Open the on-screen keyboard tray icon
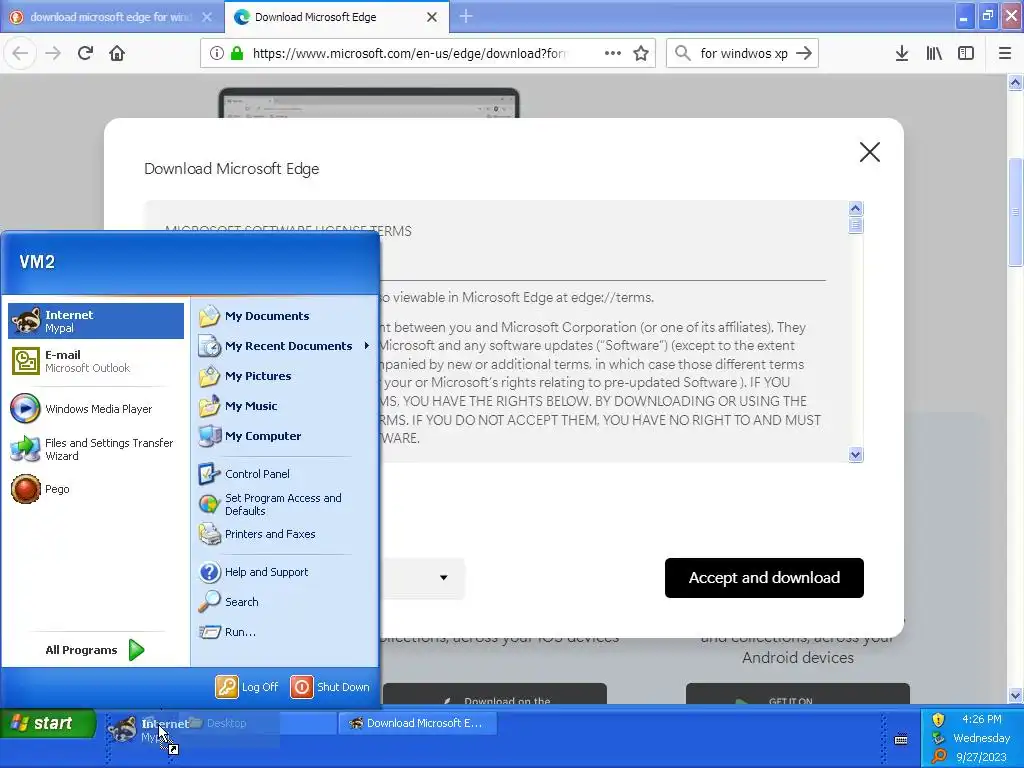 pos(901,740)
